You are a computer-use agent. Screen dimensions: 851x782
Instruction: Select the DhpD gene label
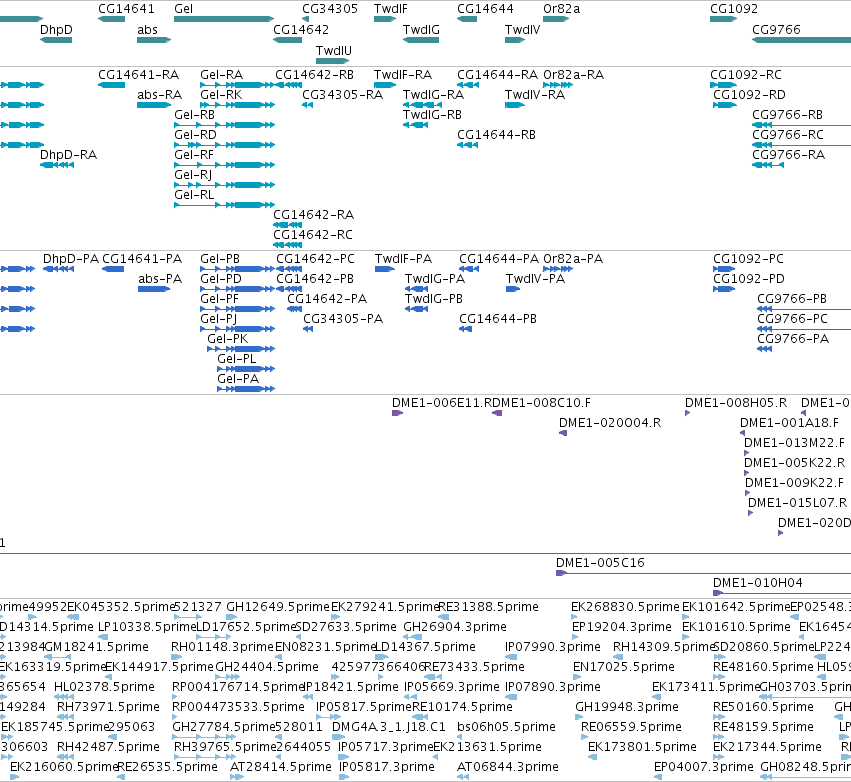tap(56, 29)
